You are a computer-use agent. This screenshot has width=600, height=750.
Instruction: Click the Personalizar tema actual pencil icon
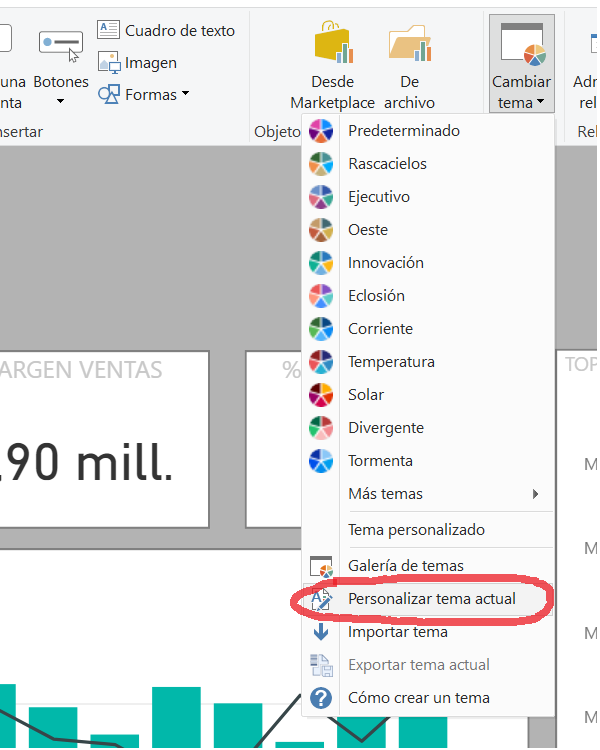tap(321, 599)
